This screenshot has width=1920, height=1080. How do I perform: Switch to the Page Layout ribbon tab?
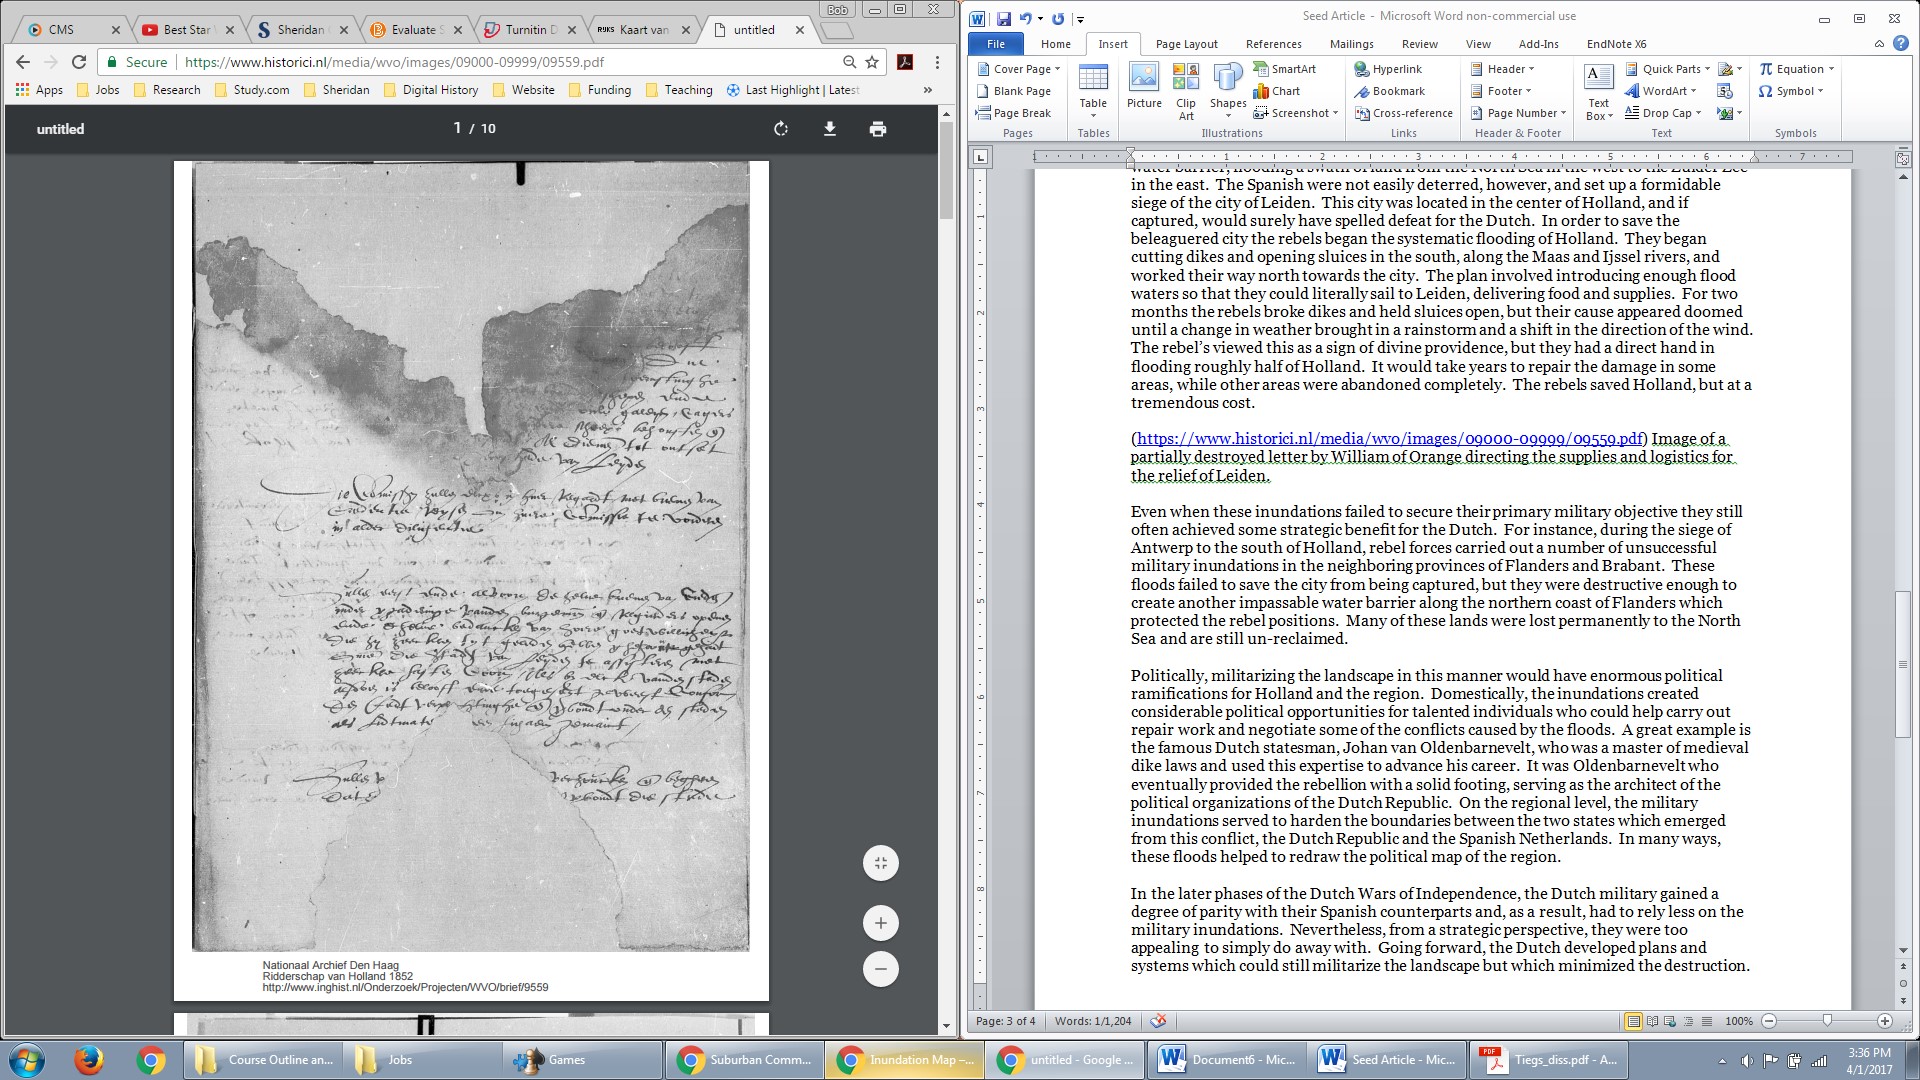[x=1186, y=44]
